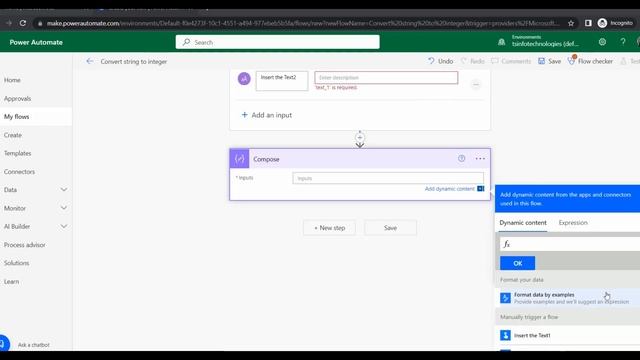Viewport: 640px width, 360px height.
Task: Select the flow name Convert string to integer
Action: point(134,62)
